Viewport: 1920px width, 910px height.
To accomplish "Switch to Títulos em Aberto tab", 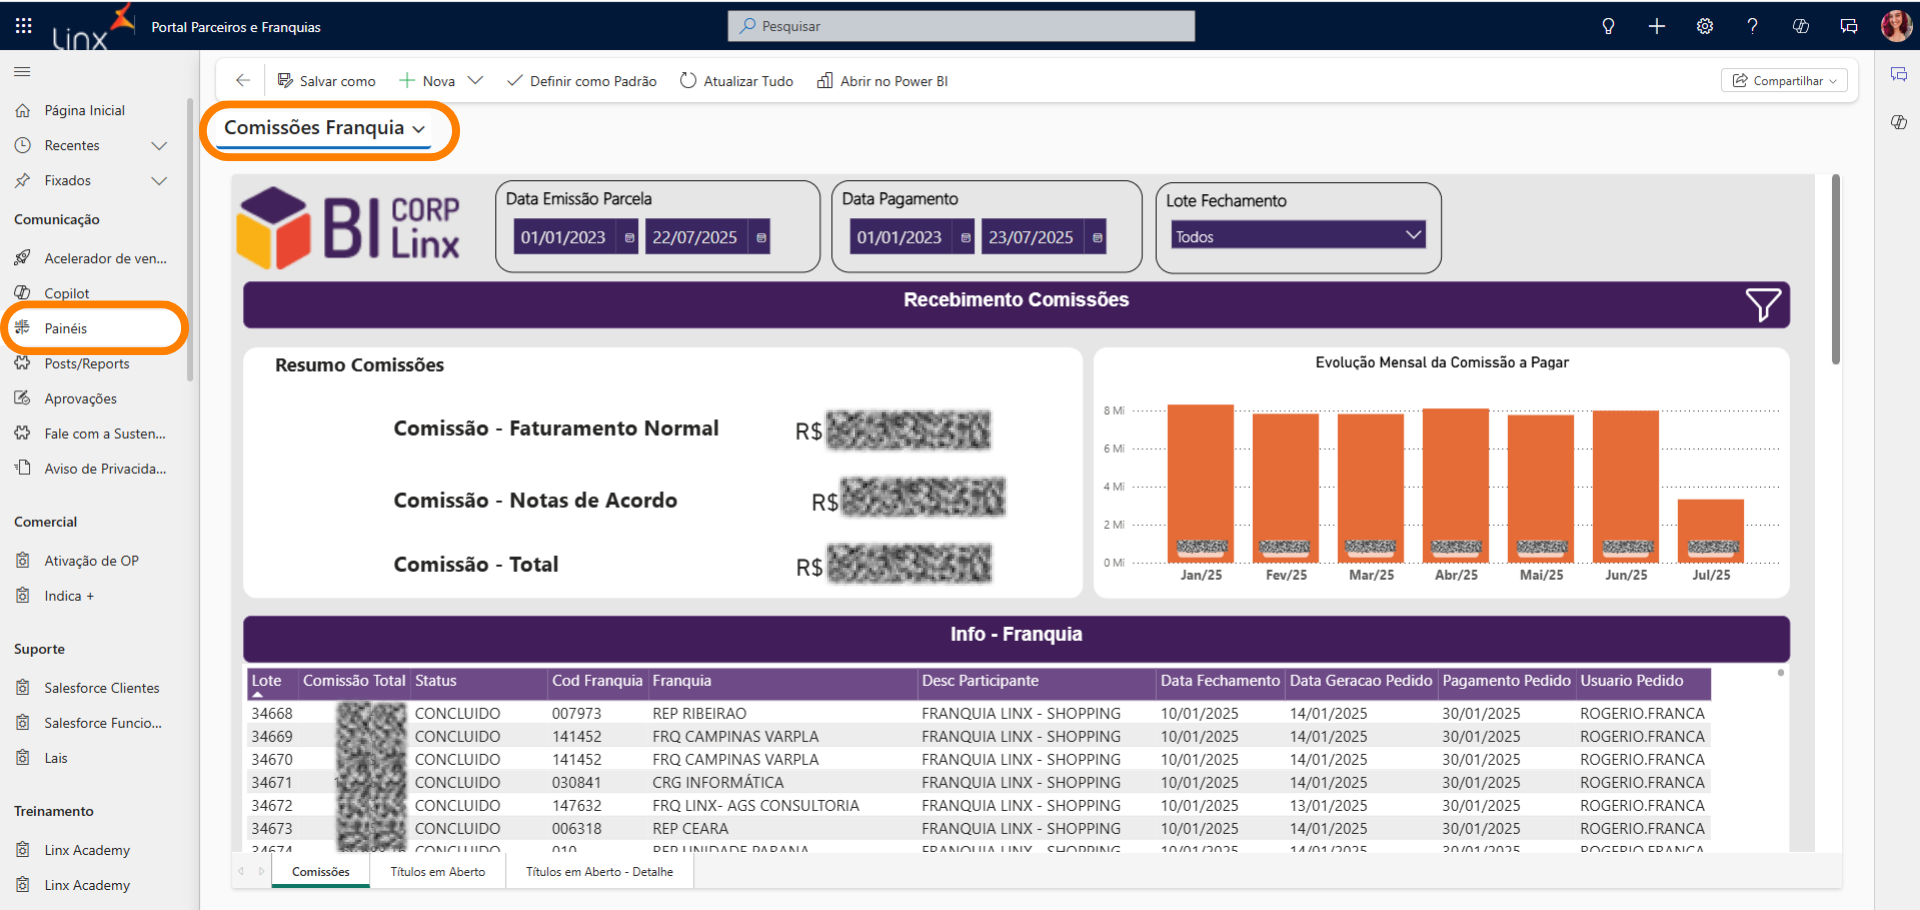I will point(437,871).
